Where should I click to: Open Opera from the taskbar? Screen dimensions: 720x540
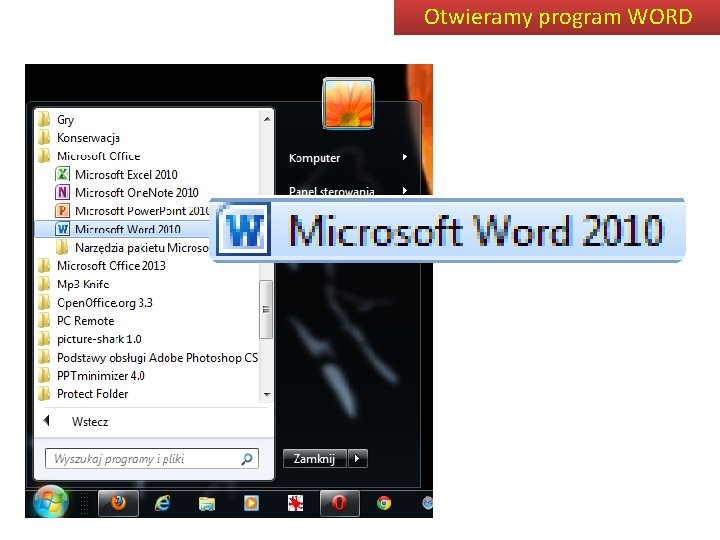[x=339, y=503]
